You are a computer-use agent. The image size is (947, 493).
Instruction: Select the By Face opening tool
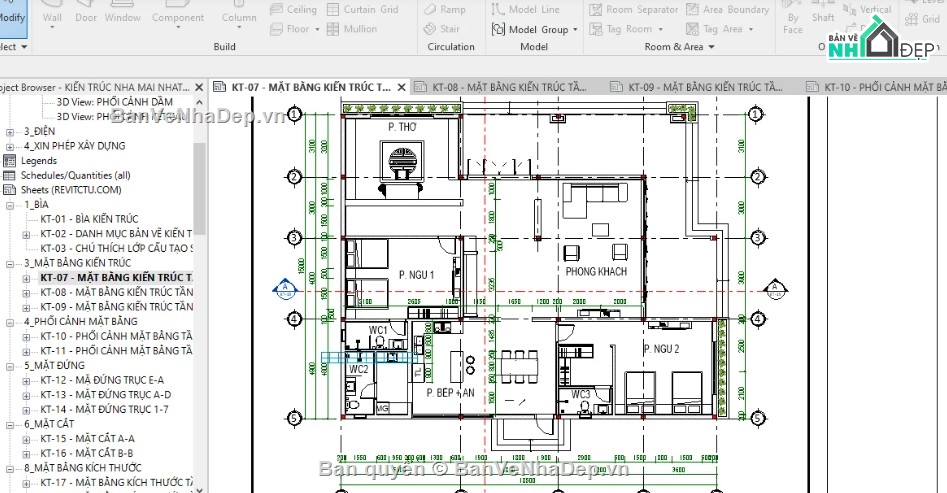tap(792, 17)
